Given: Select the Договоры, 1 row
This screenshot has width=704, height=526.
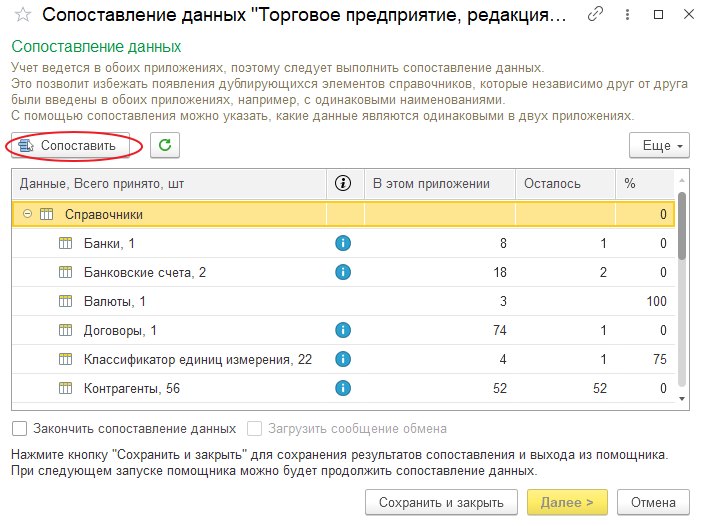Looking at the screenshot, I should point(343,330).
